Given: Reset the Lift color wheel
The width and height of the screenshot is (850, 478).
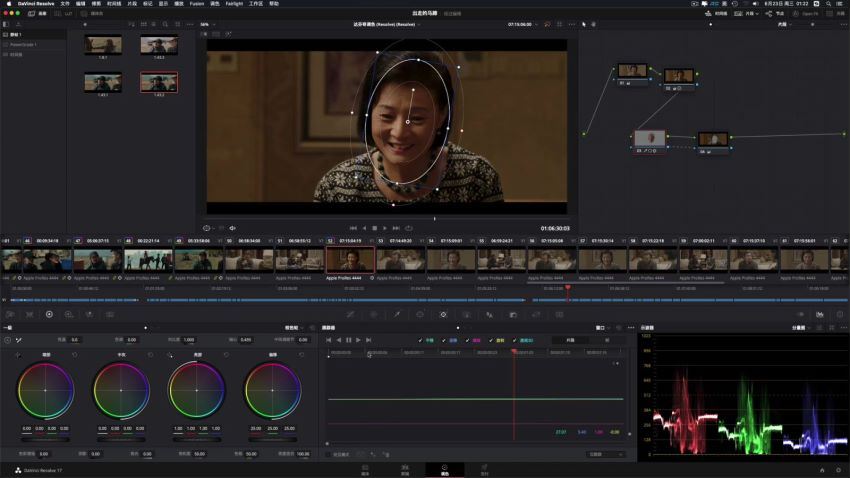Looking at the screenshot, I should (x=75, y=355).
